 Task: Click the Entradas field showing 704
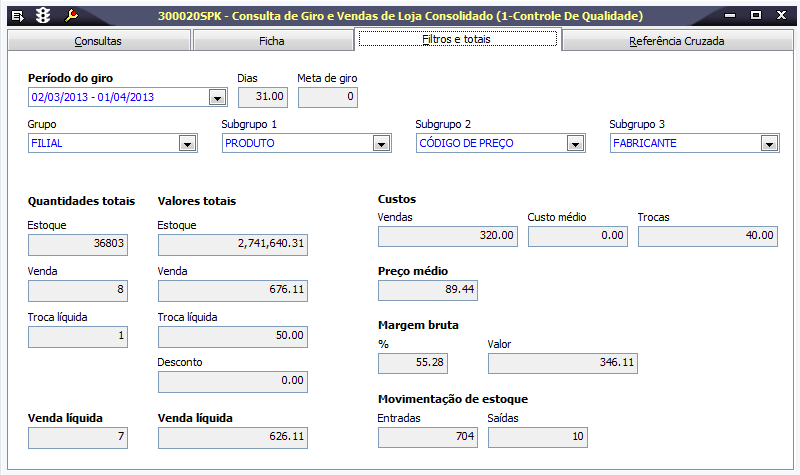[427, 437]
